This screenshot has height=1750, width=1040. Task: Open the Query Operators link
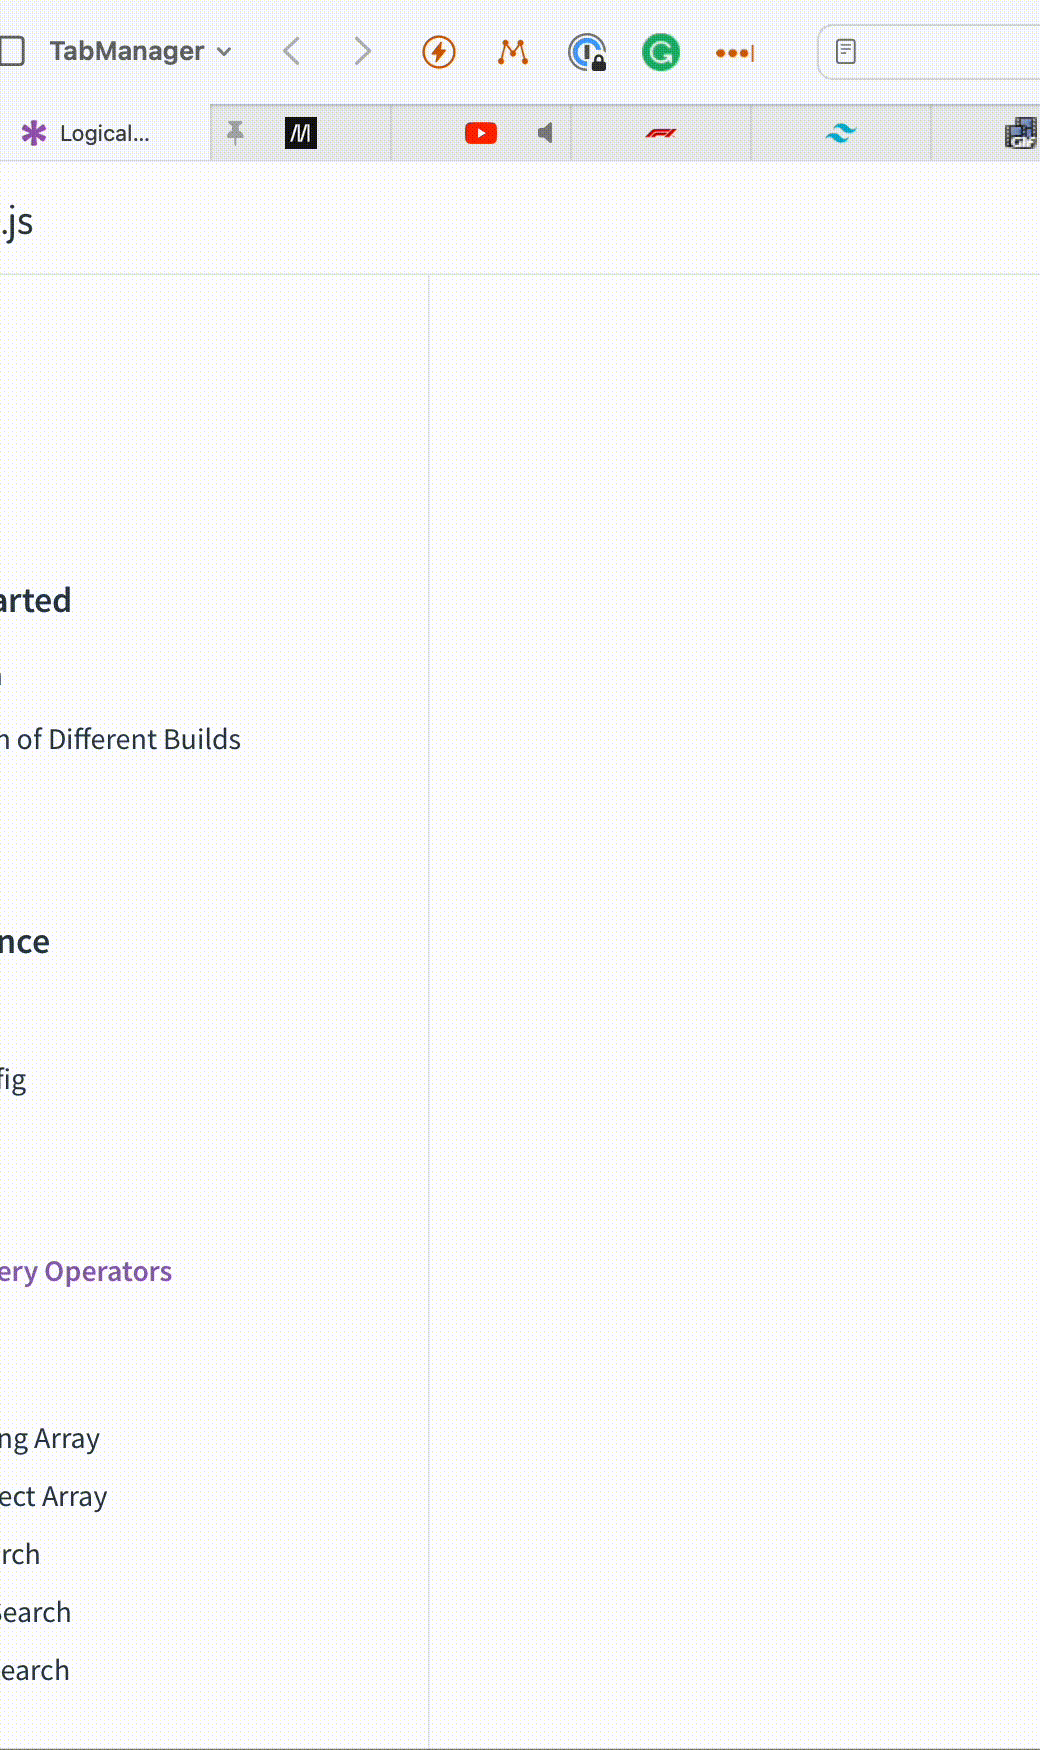coord(86,1272)
